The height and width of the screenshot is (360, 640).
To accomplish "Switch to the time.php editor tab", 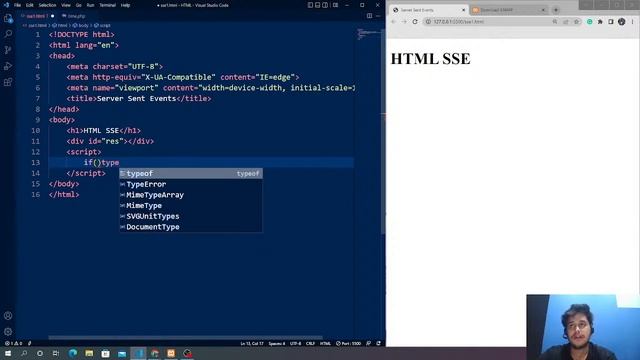I will (74, 16).
